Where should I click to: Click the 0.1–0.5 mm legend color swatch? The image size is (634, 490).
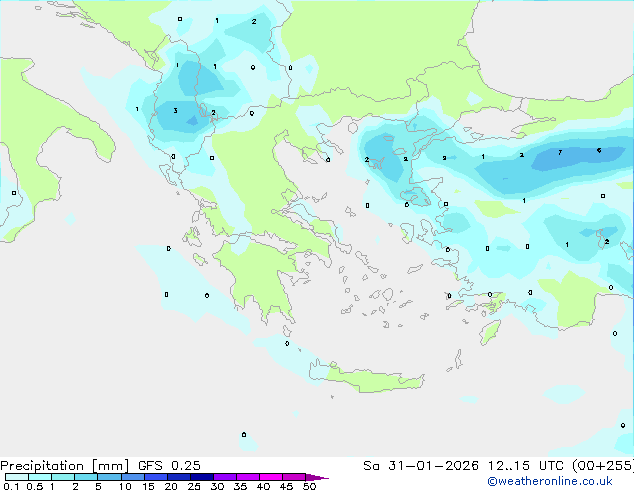17,477
